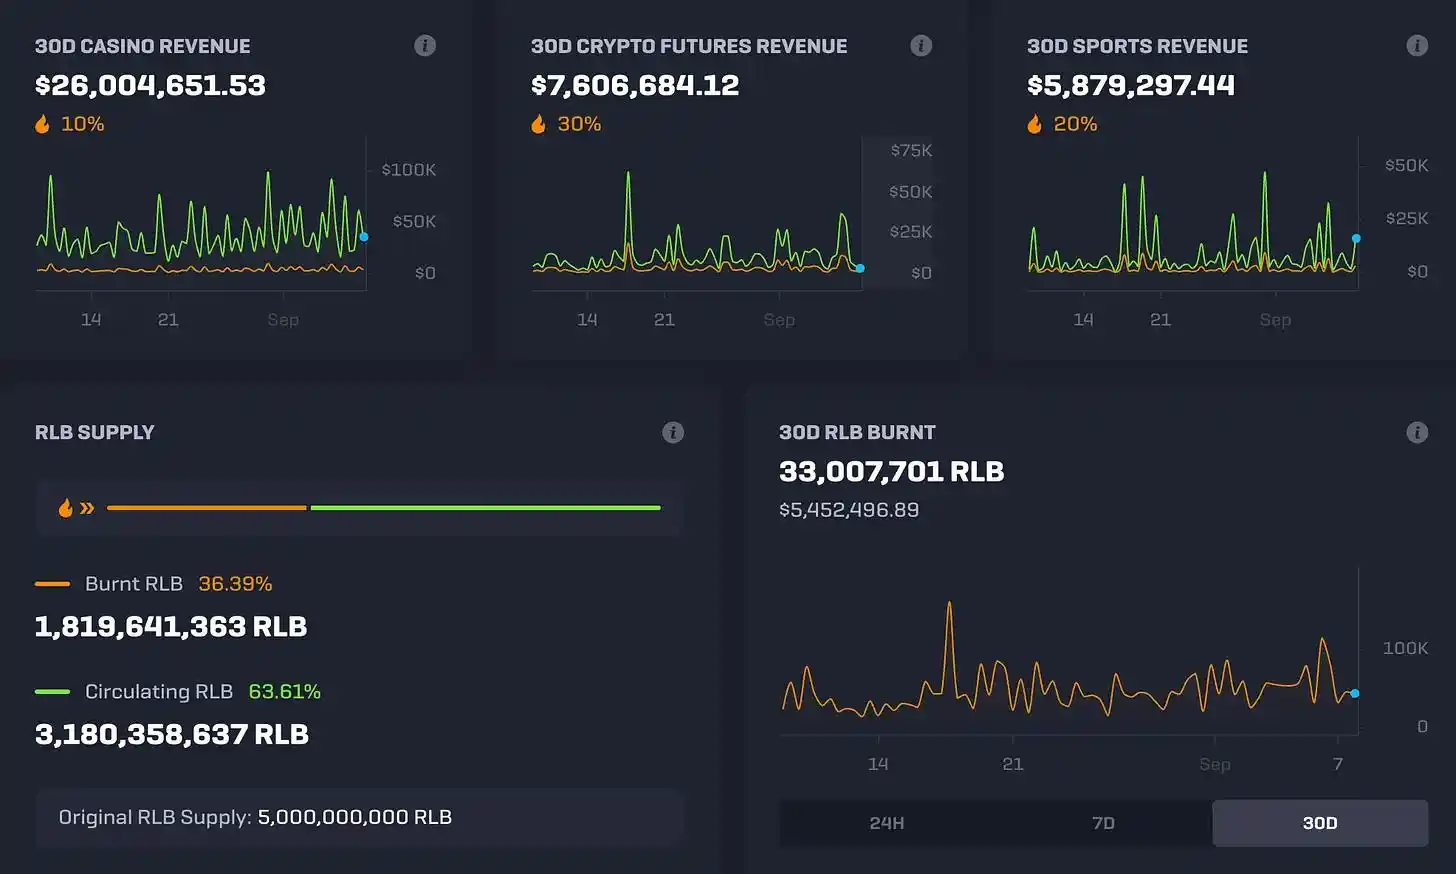Click the info icon on 30D Casino Revenue
The width and height of the screenshot is (1456, 874).
(425, 46)
